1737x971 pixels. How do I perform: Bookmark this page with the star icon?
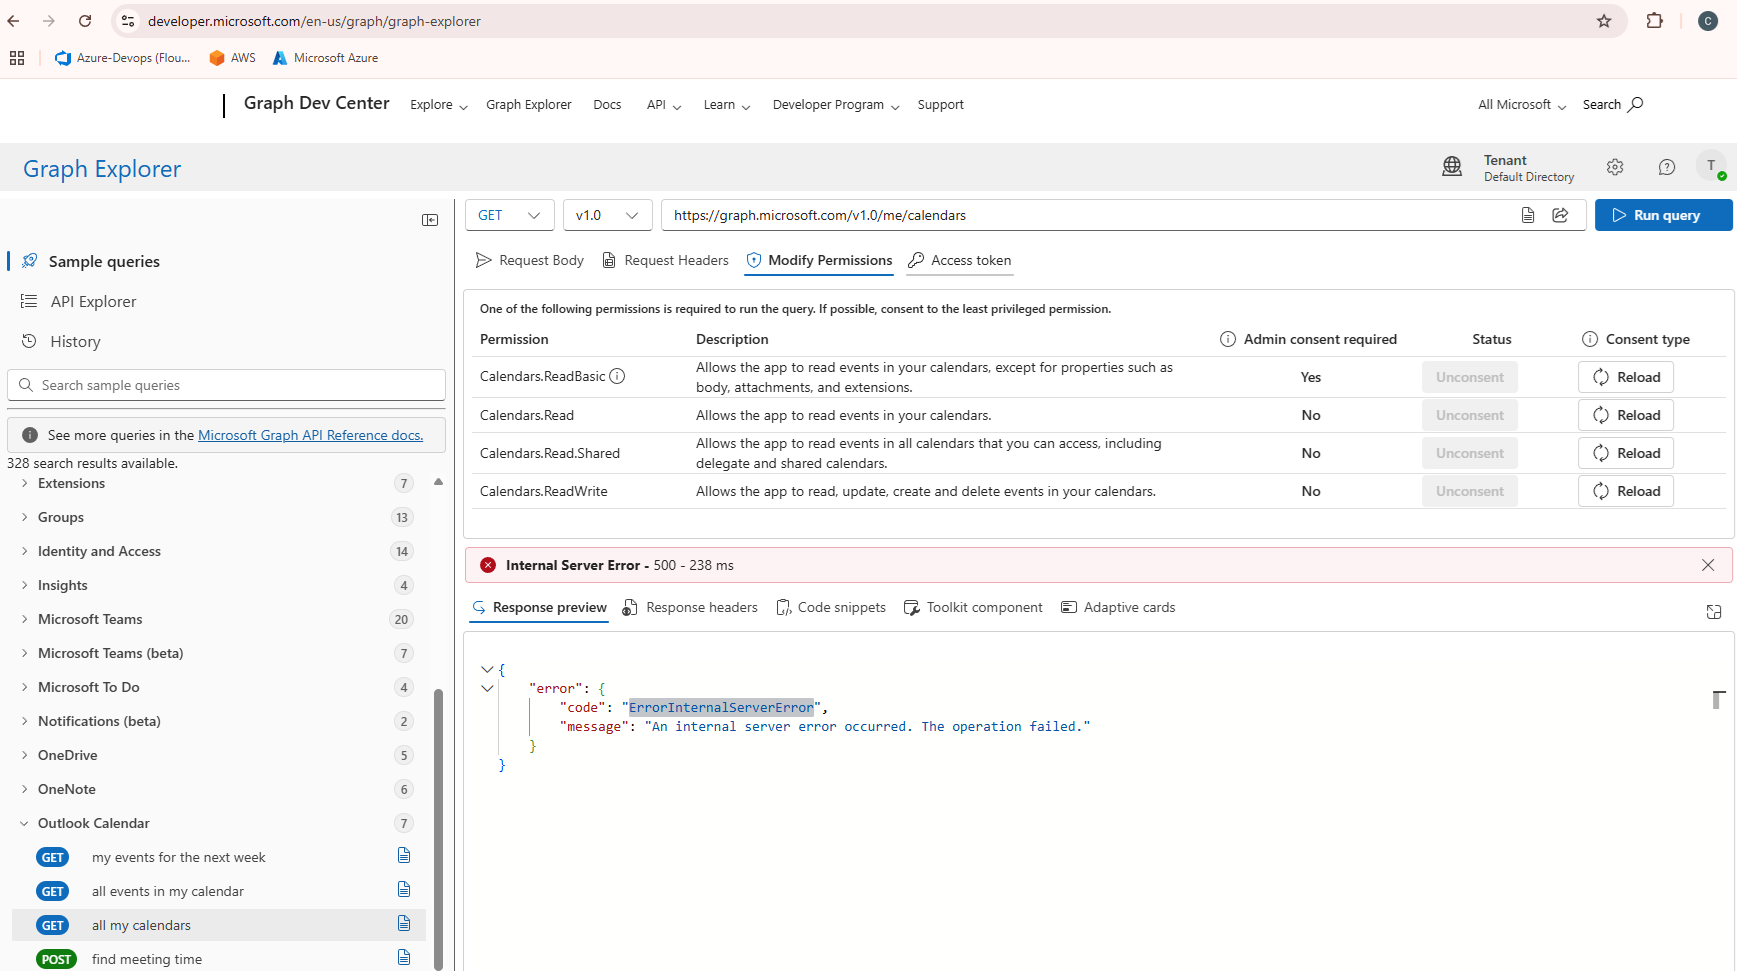point(1604,21)
